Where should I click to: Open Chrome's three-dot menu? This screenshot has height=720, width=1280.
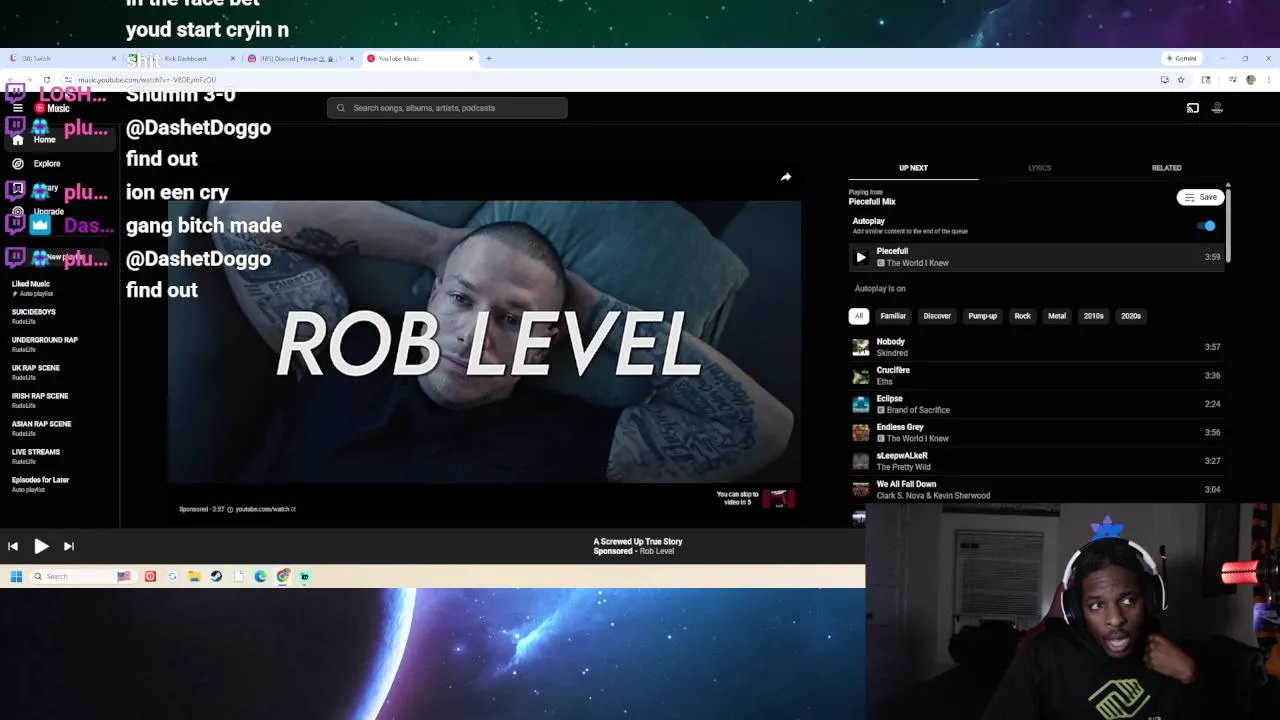coord(1268,80)
